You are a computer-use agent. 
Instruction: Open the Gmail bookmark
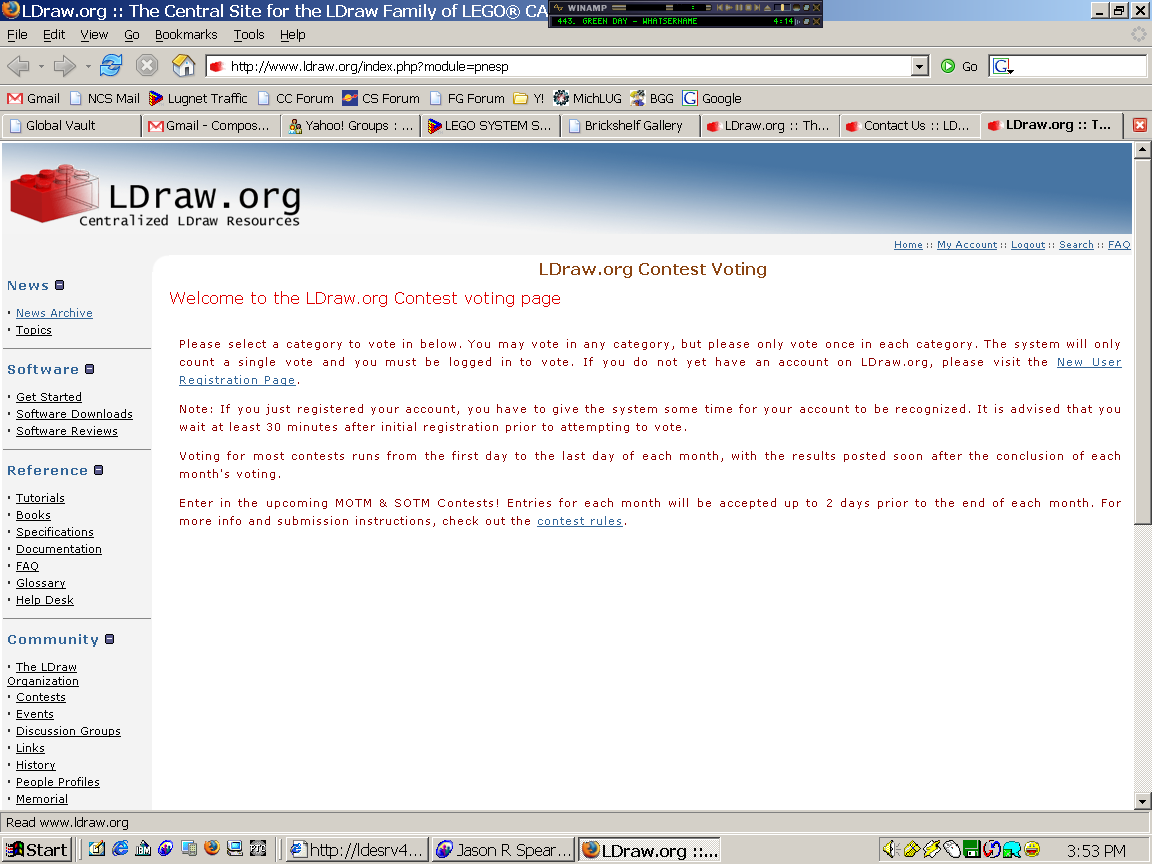pos(34,98)
